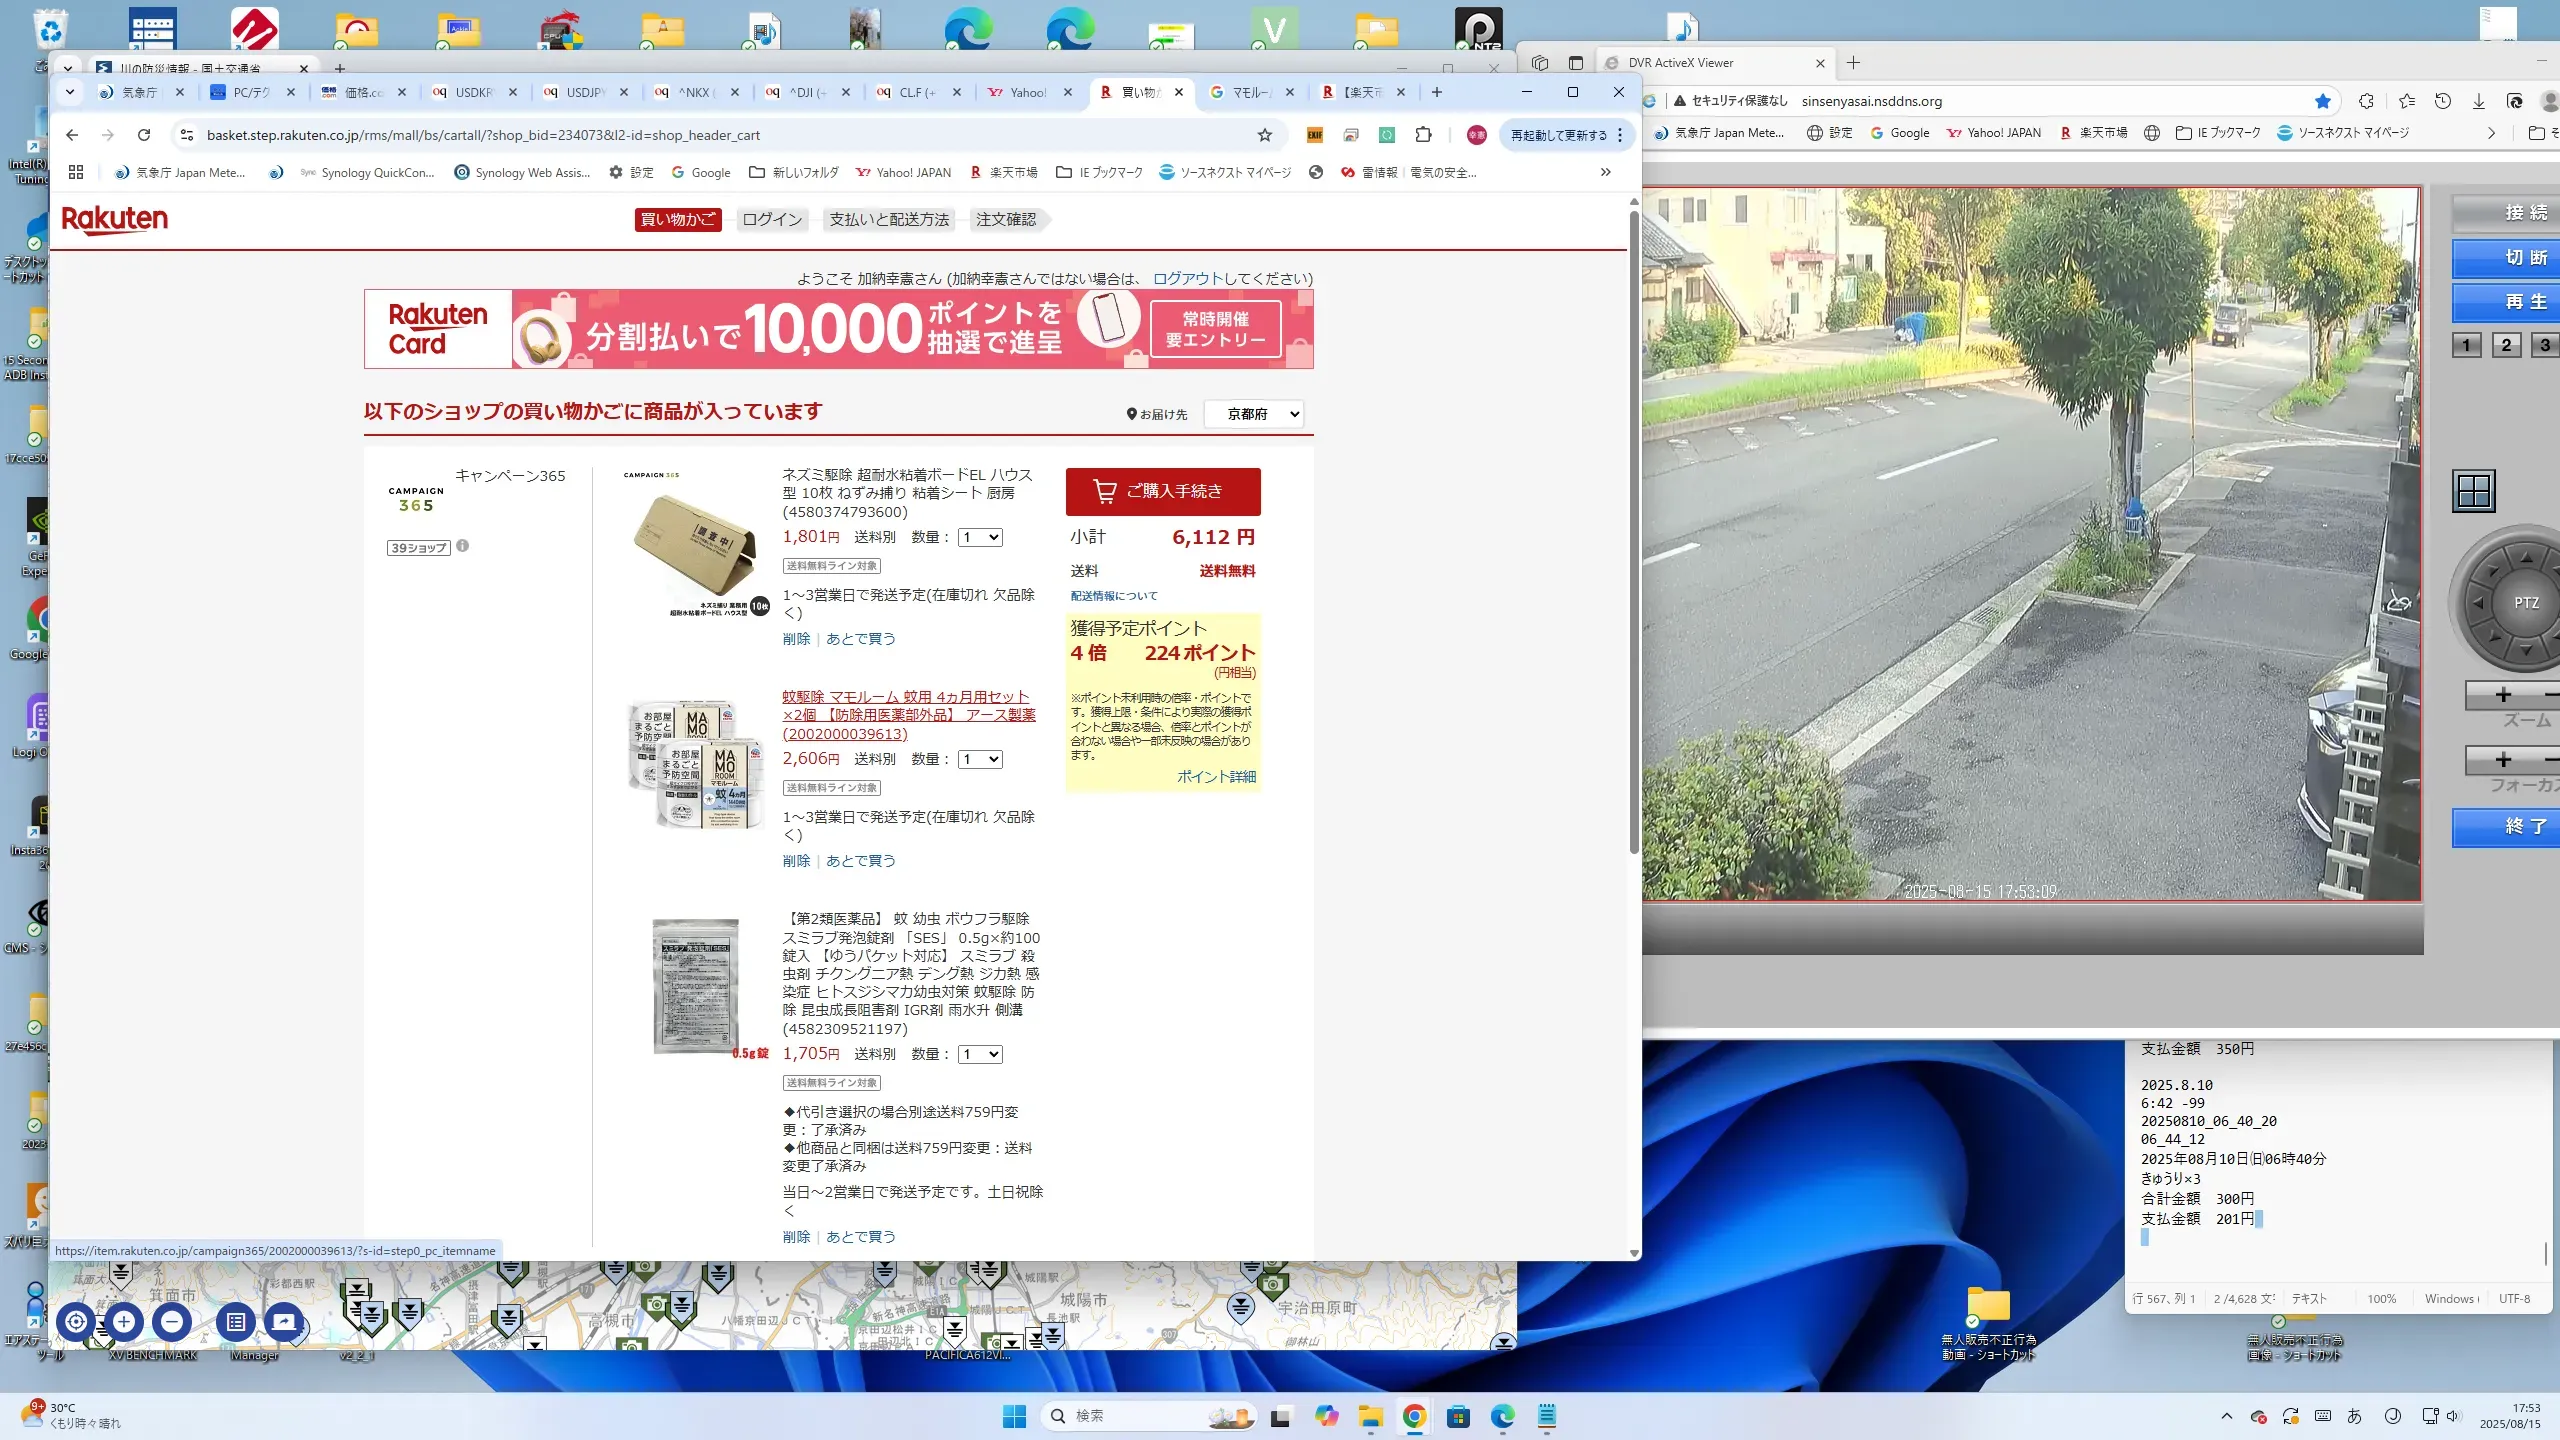Select DVR camera channel 1 button
This screenshot has width=2560, height=1440.
tap(2466, 345)
